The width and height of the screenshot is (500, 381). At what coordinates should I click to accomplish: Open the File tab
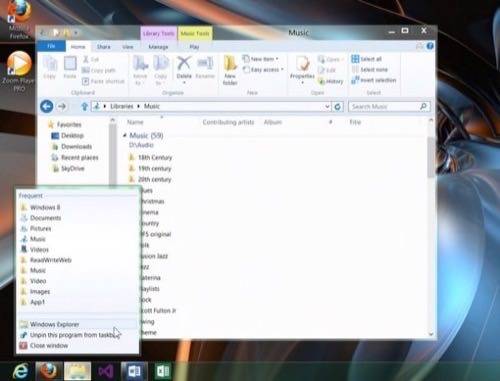tap(51, 46)
